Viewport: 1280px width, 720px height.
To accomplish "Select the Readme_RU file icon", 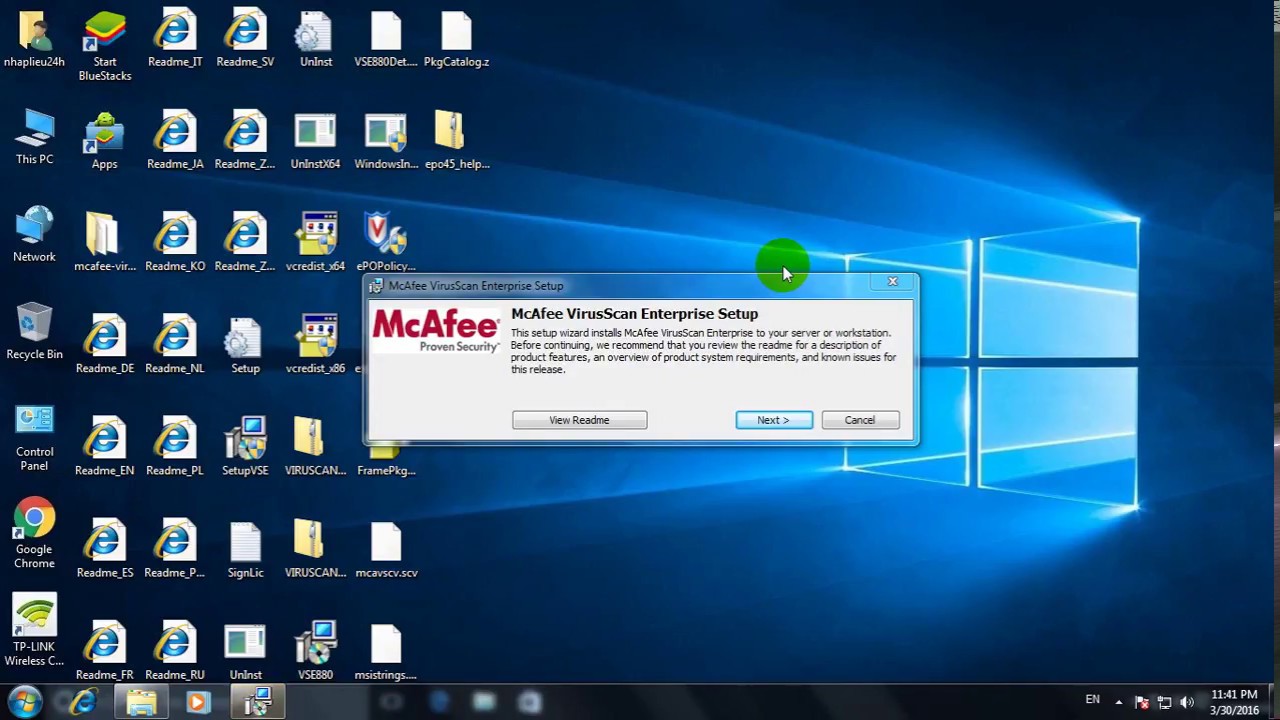I will tap(175, 644).
